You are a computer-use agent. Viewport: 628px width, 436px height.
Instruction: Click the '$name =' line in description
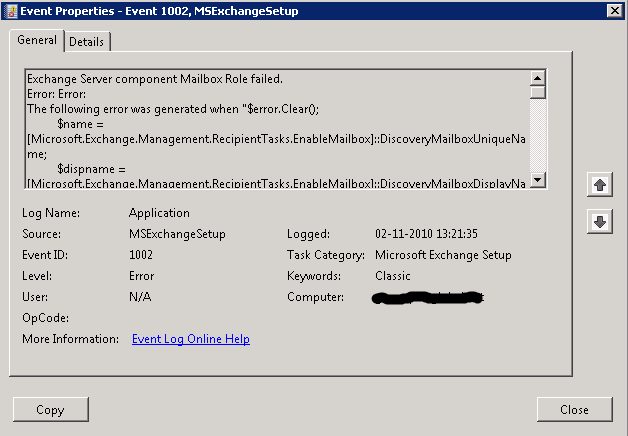click(x=81, y=124)
